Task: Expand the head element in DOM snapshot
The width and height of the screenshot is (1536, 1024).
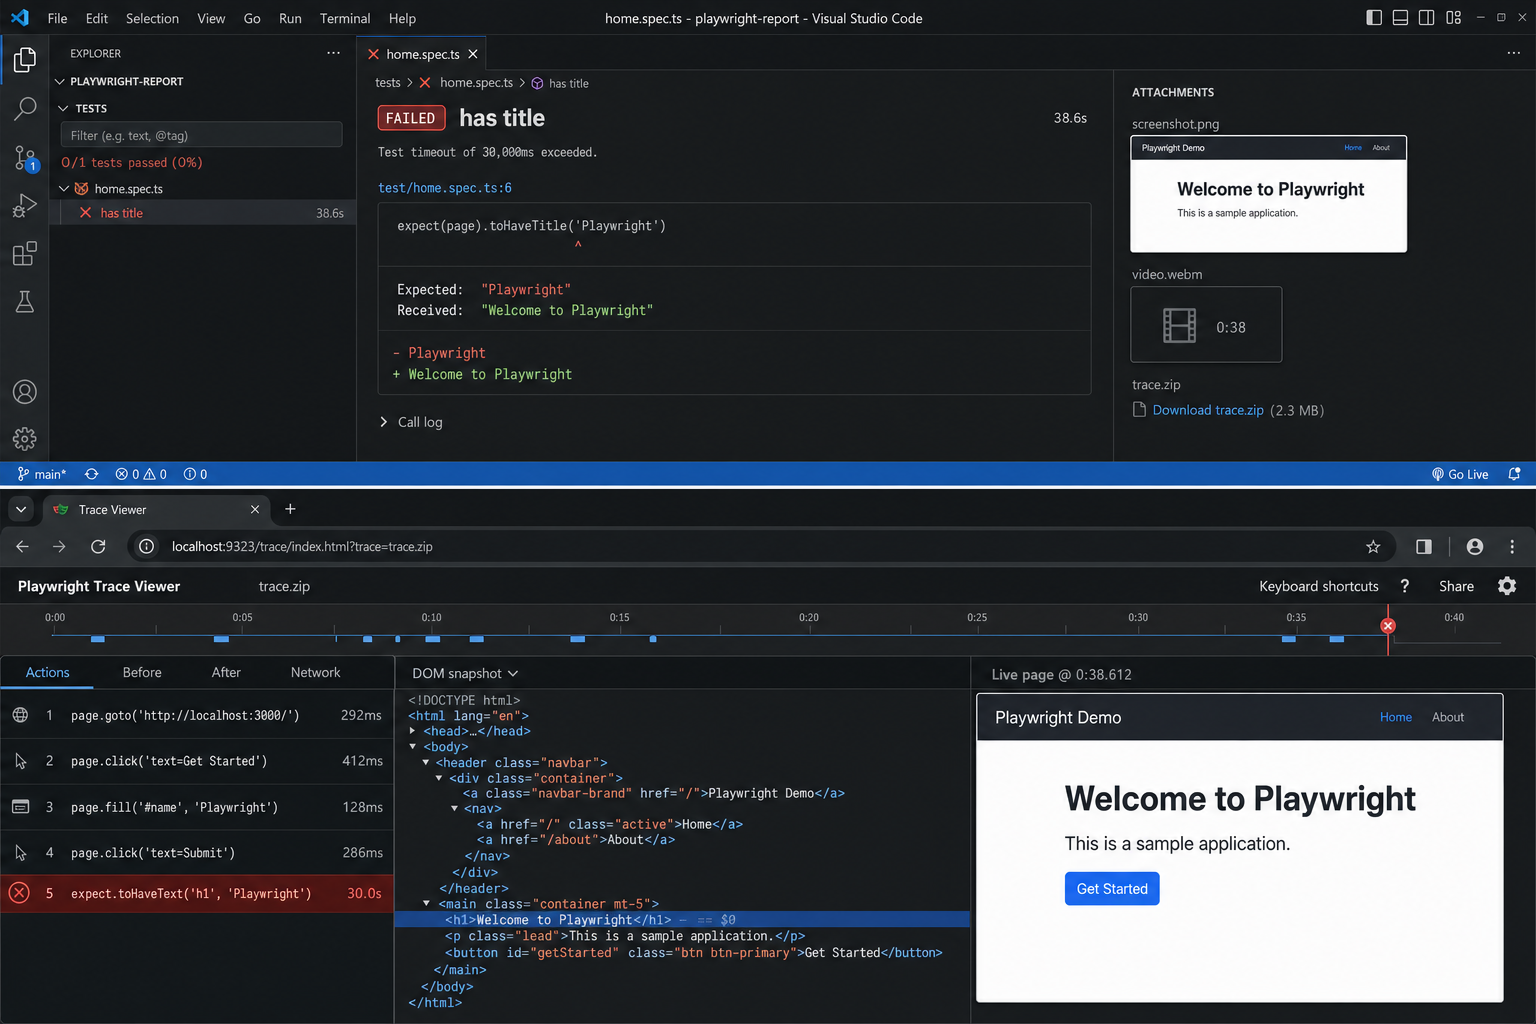Action: click(x=413, y=731)
